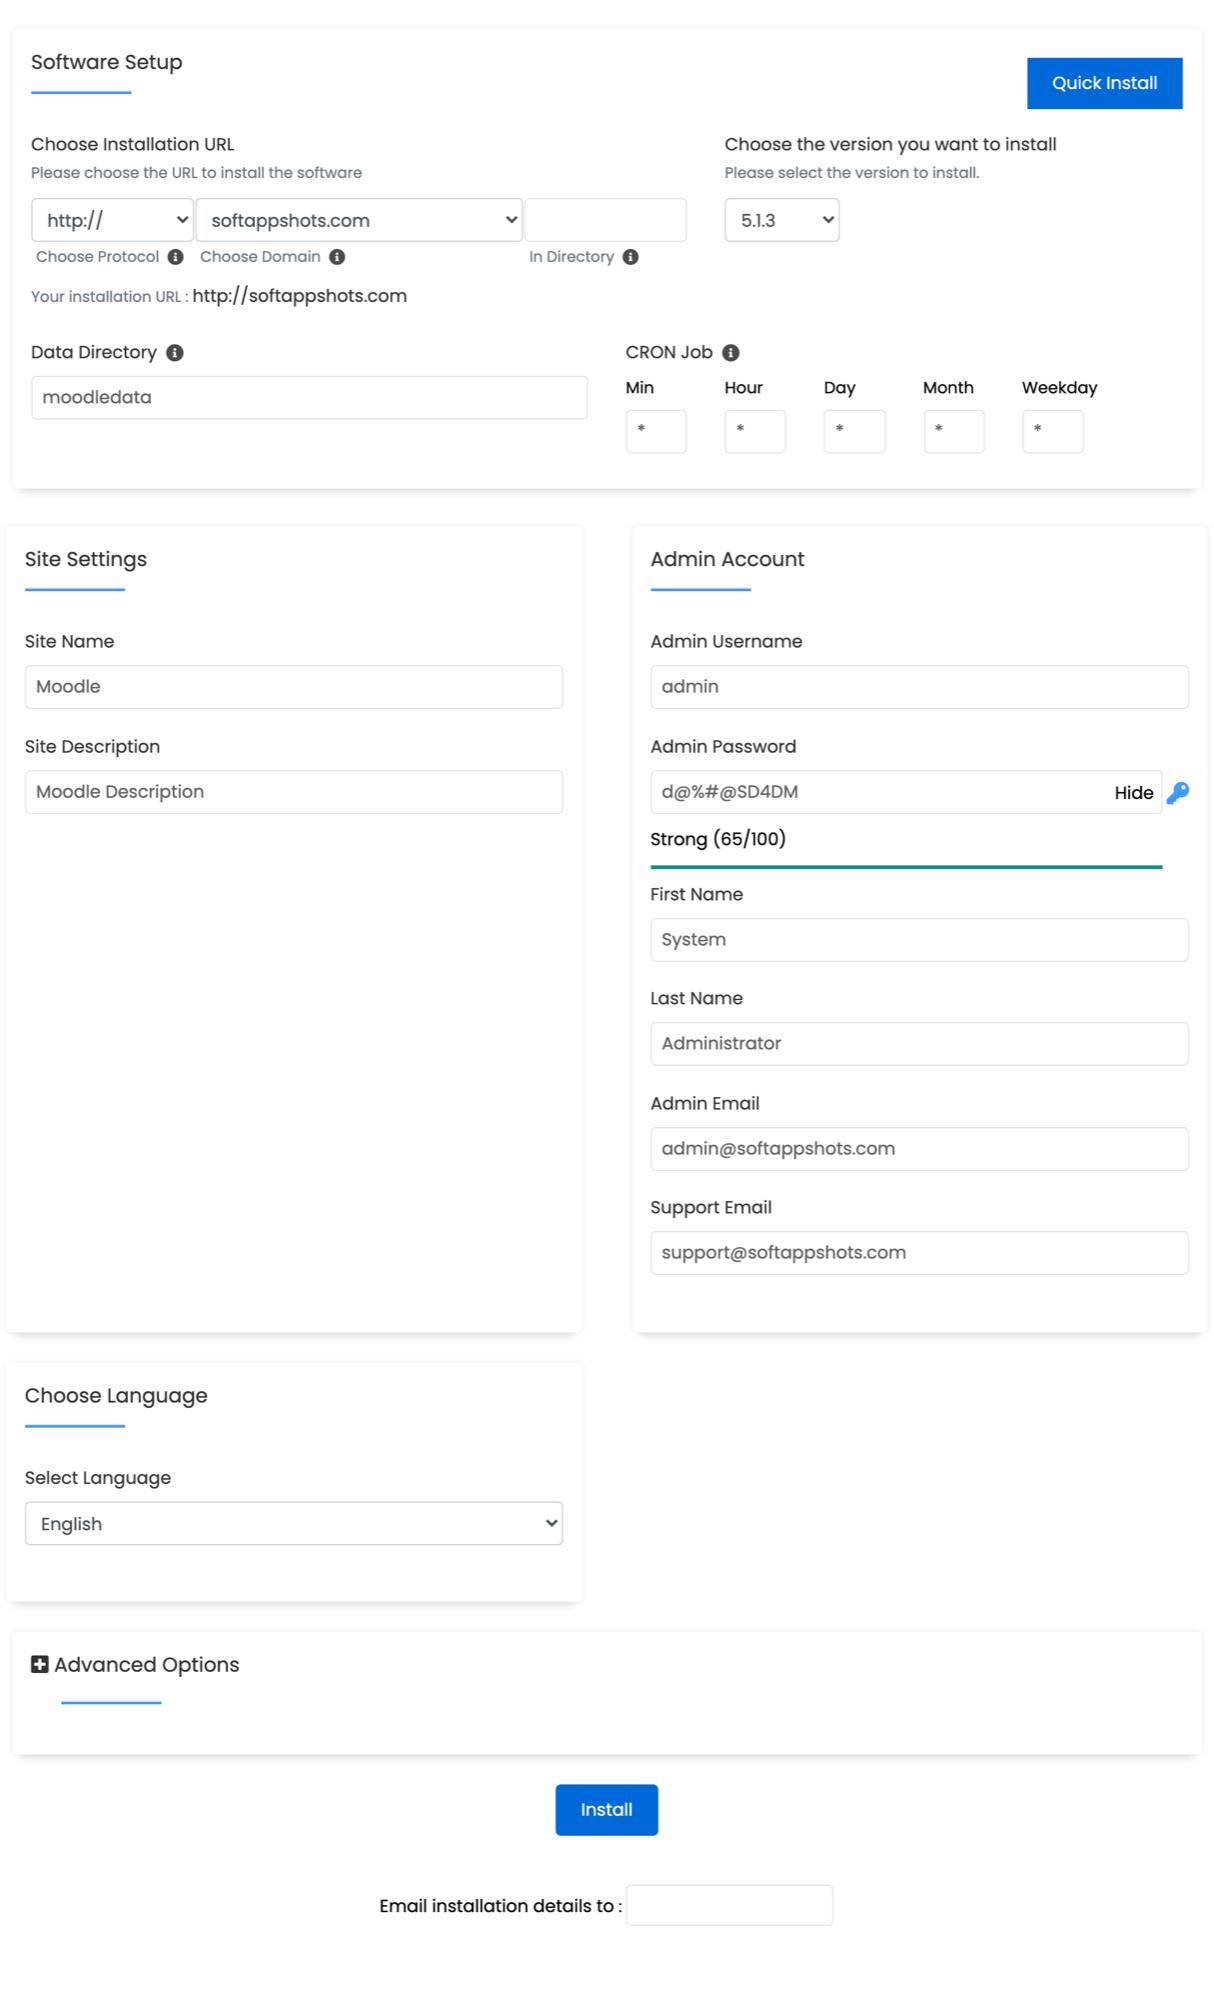
Task: Click the First Name field
Action: pos(919,940)
